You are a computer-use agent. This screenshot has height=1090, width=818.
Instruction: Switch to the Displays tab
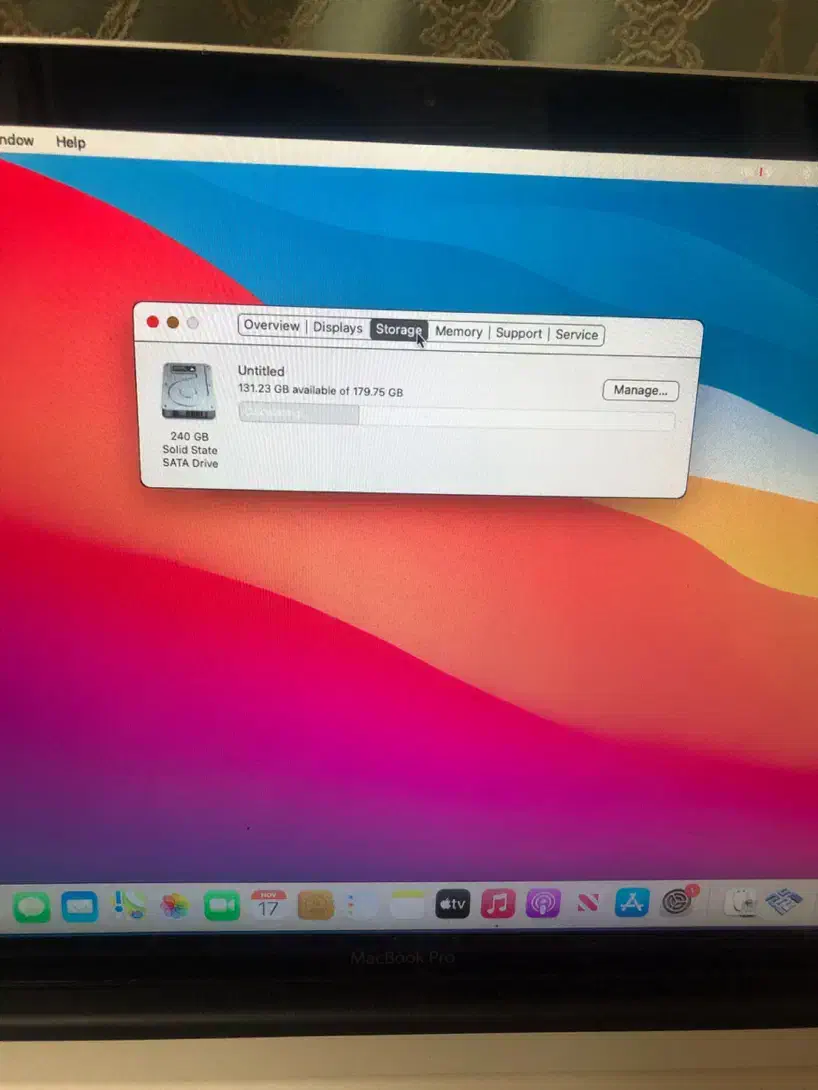click(x=337, y=328)
